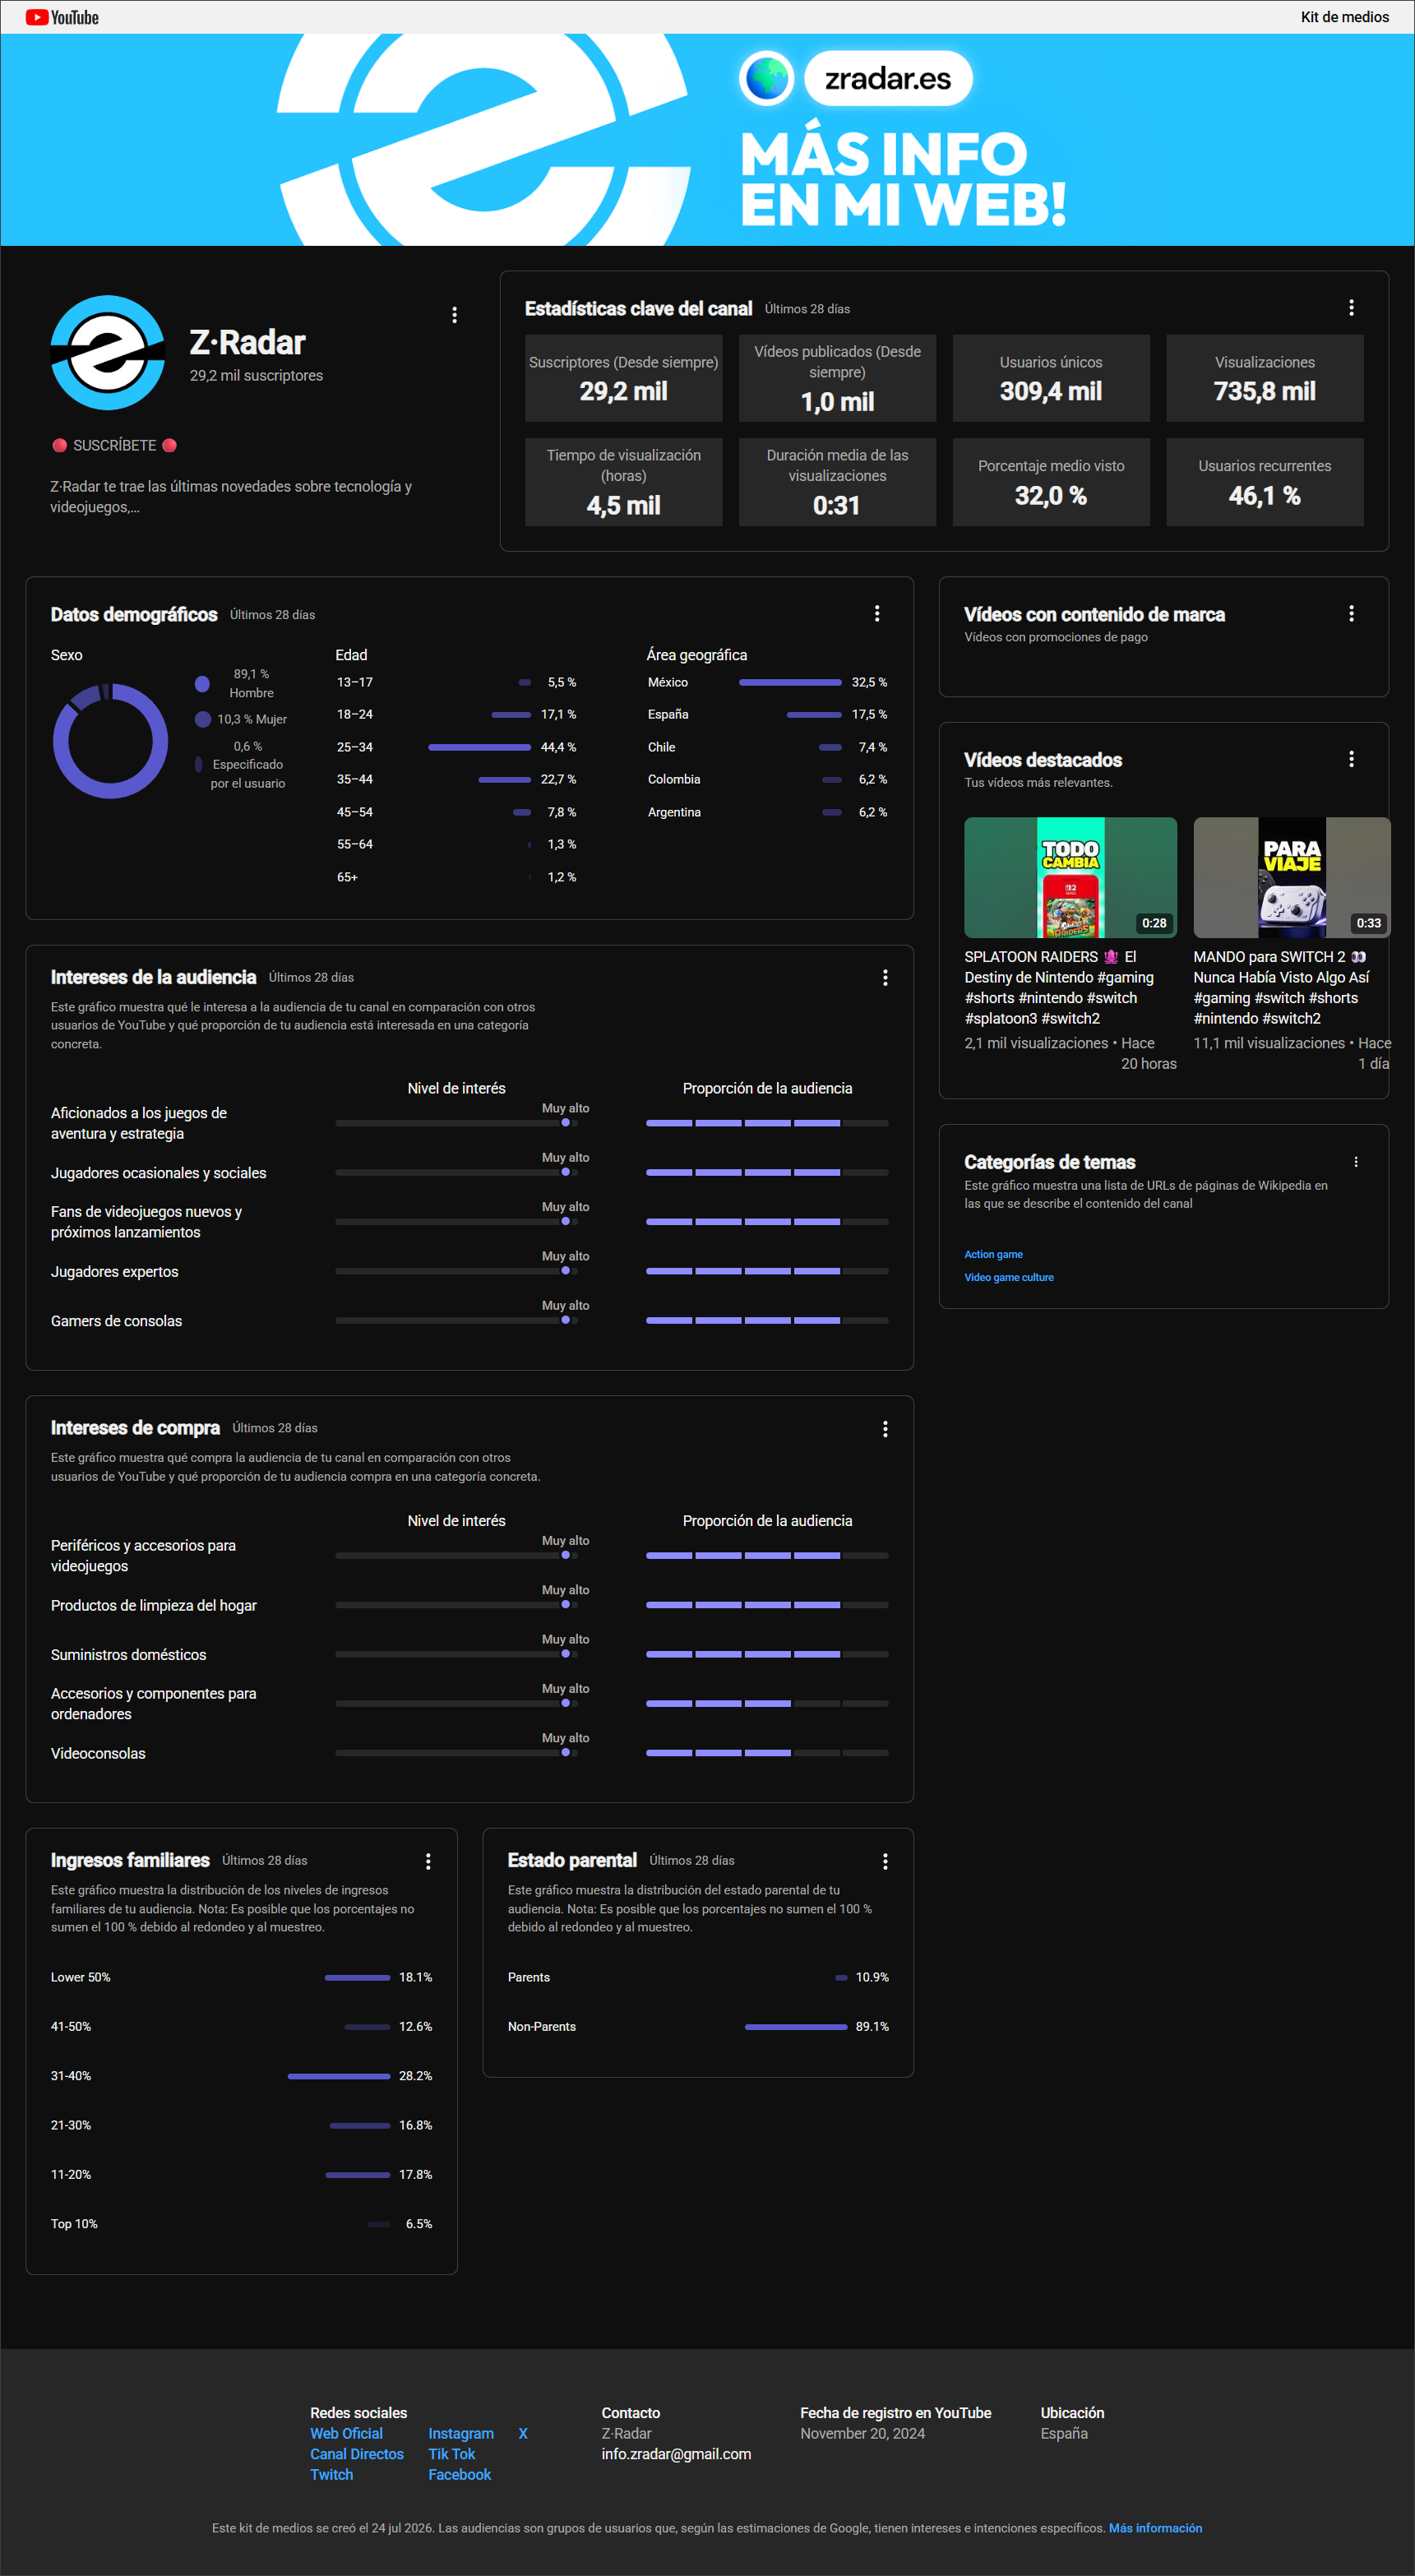1415x2576 pixels.
Task: Click the Más información link in the footer
Action: [x=1155, y=2528]
